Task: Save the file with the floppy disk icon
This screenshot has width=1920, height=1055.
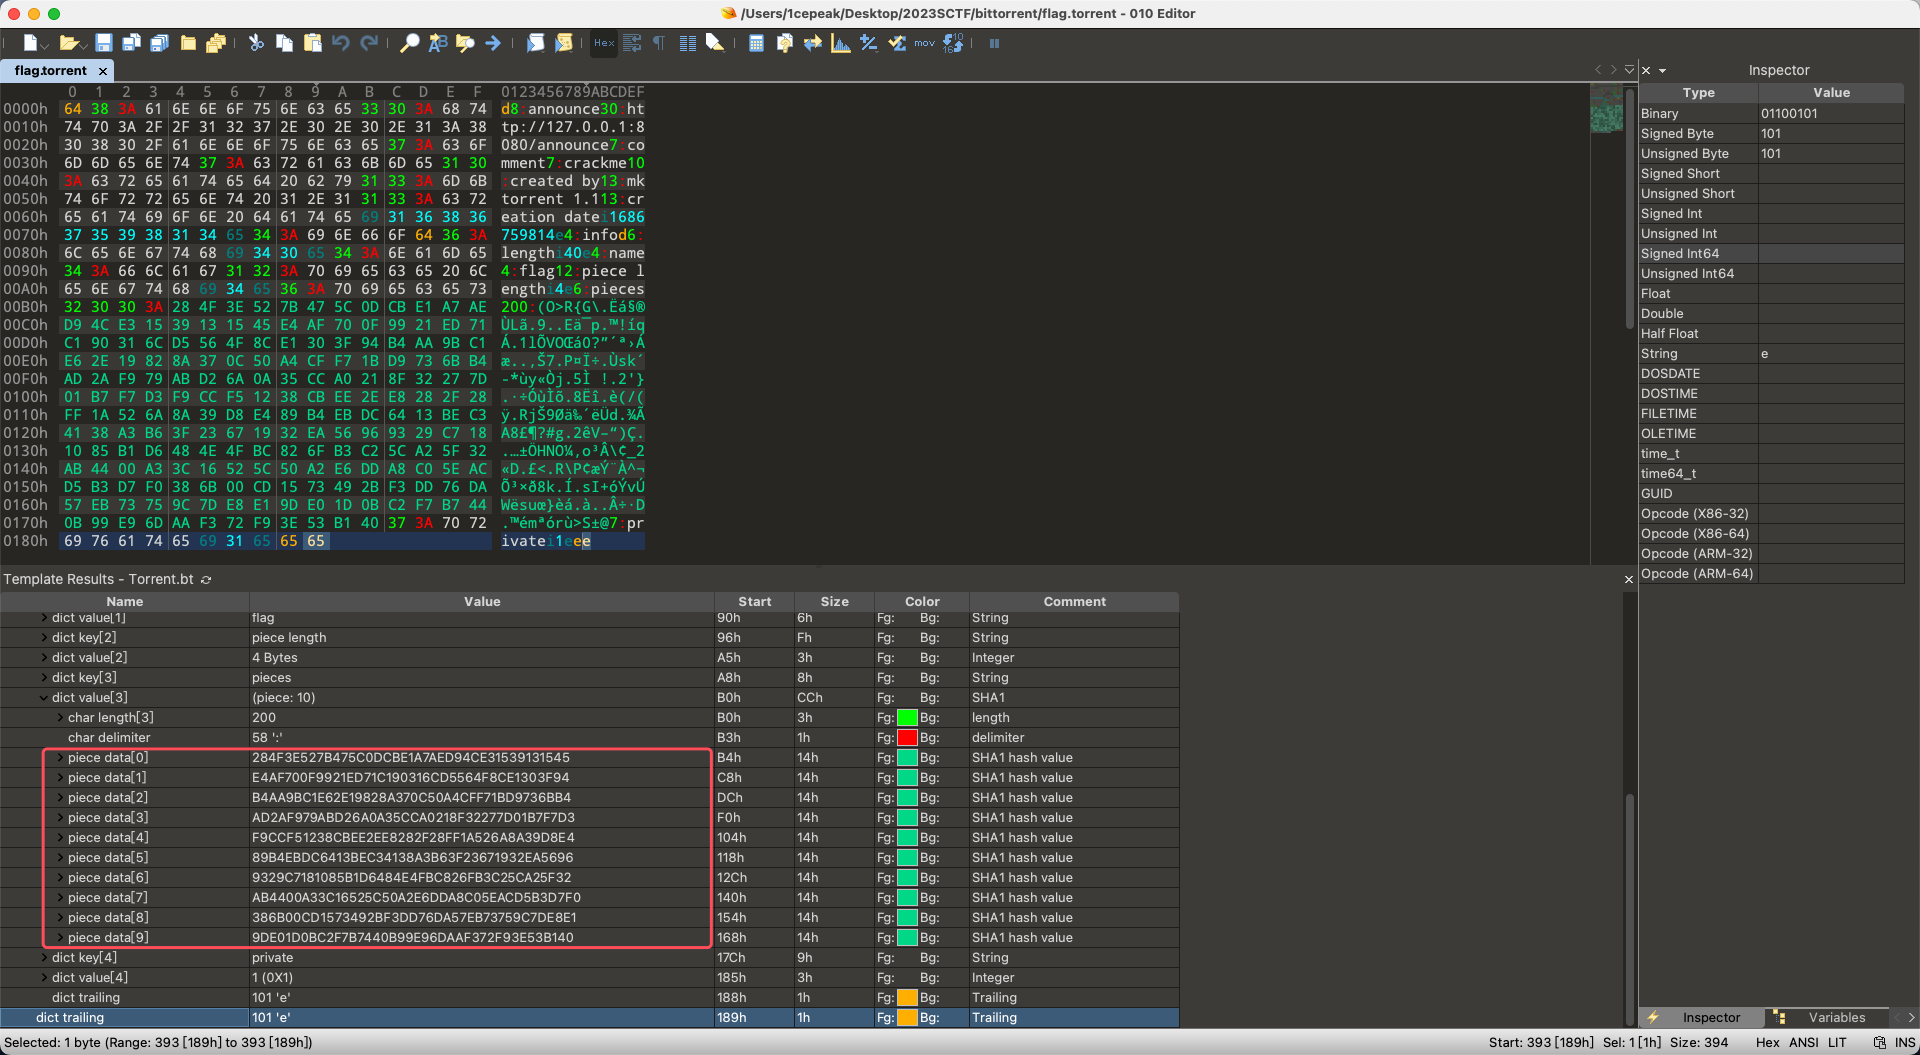Action: pos(104,43)
